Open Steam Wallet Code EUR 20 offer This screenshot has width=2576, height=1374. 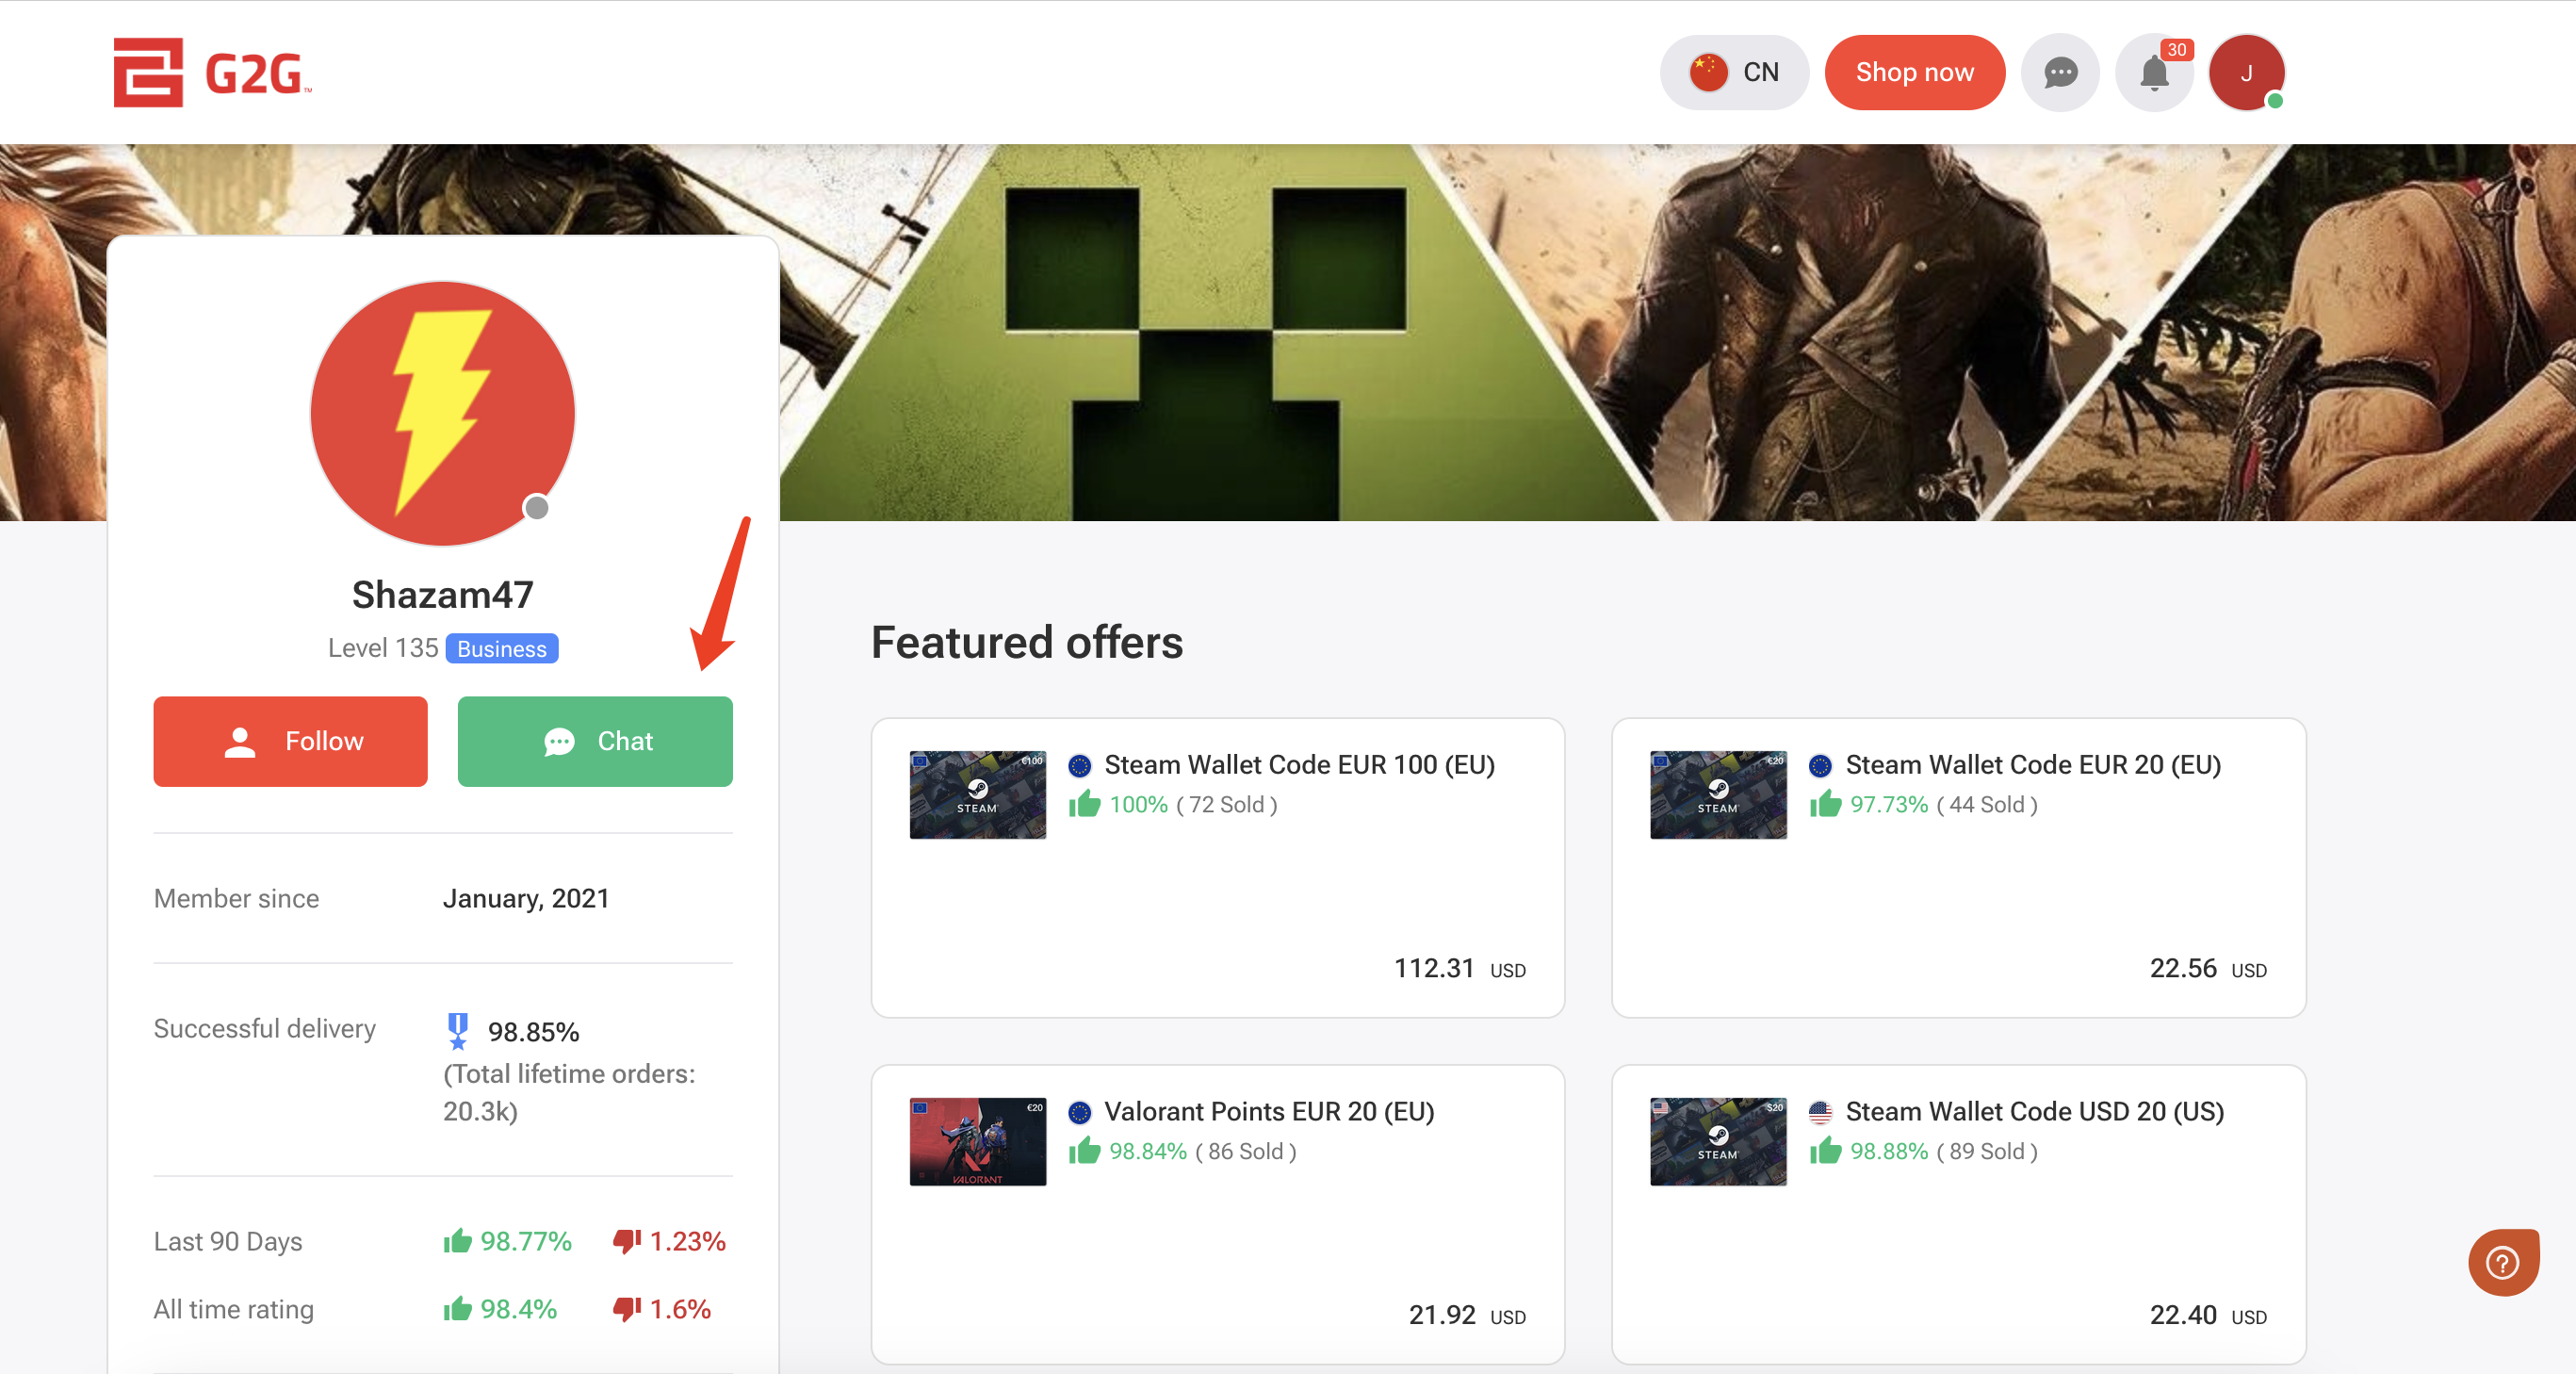[x=2032, y=765]
